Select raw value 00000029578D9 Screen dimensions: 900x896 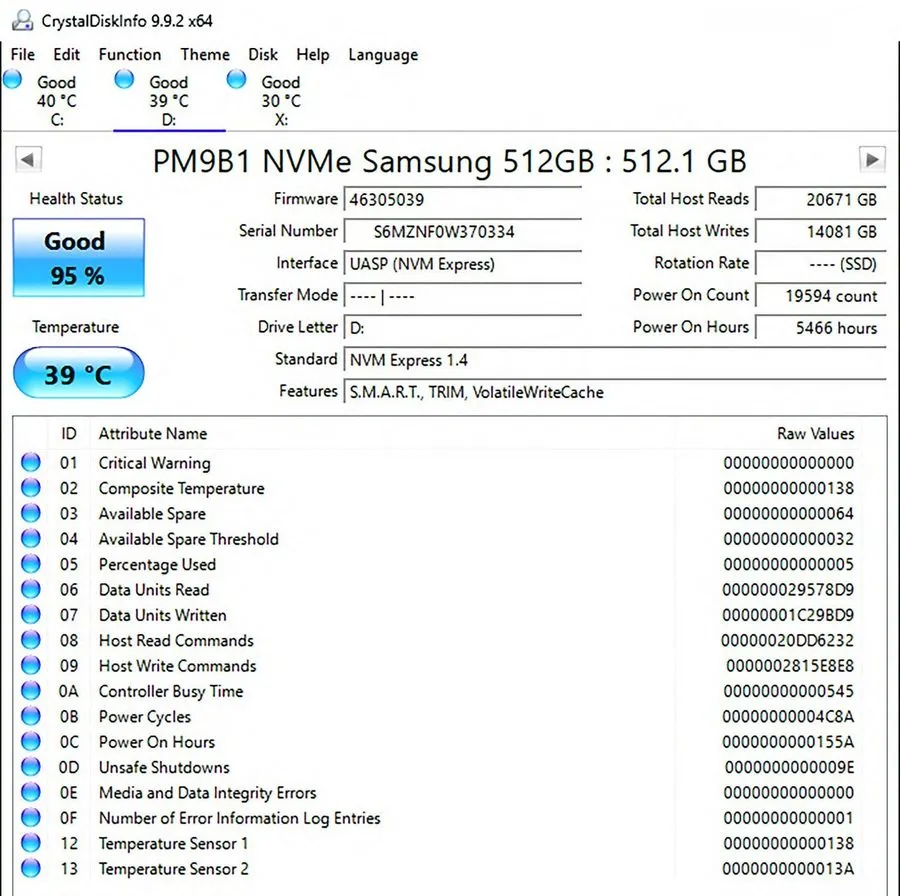click(x=788, y=589)
